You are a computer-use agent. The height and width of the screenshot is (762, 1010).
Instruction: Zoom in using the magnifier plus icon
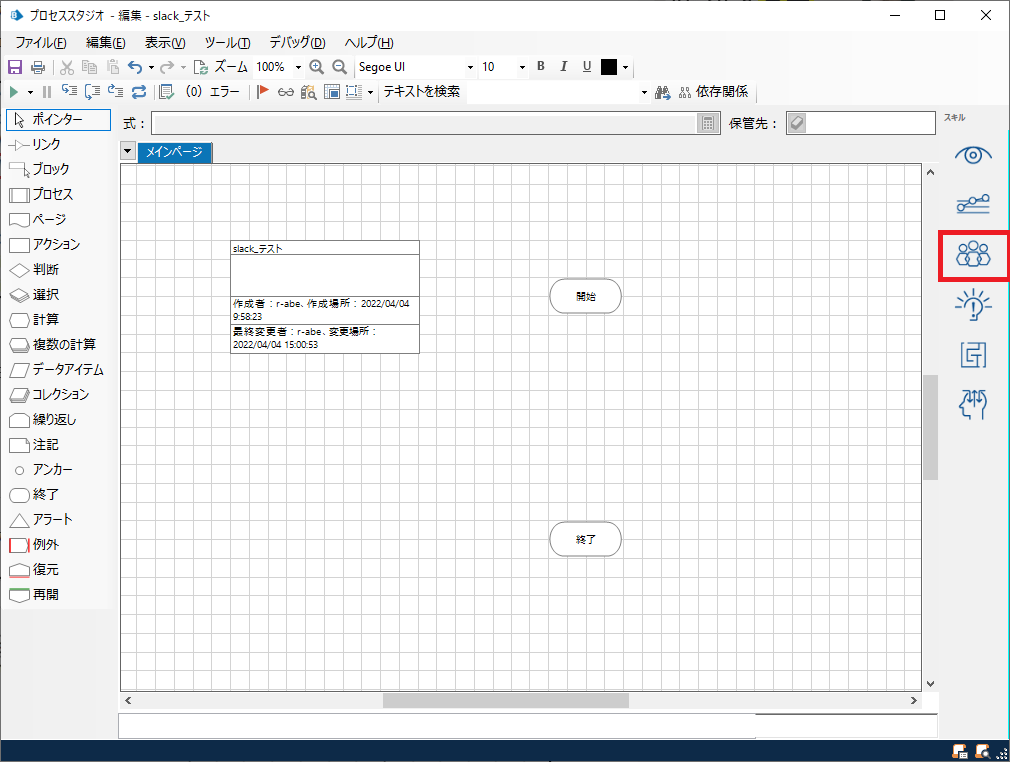pyautogui.click(x=318, y=66)
